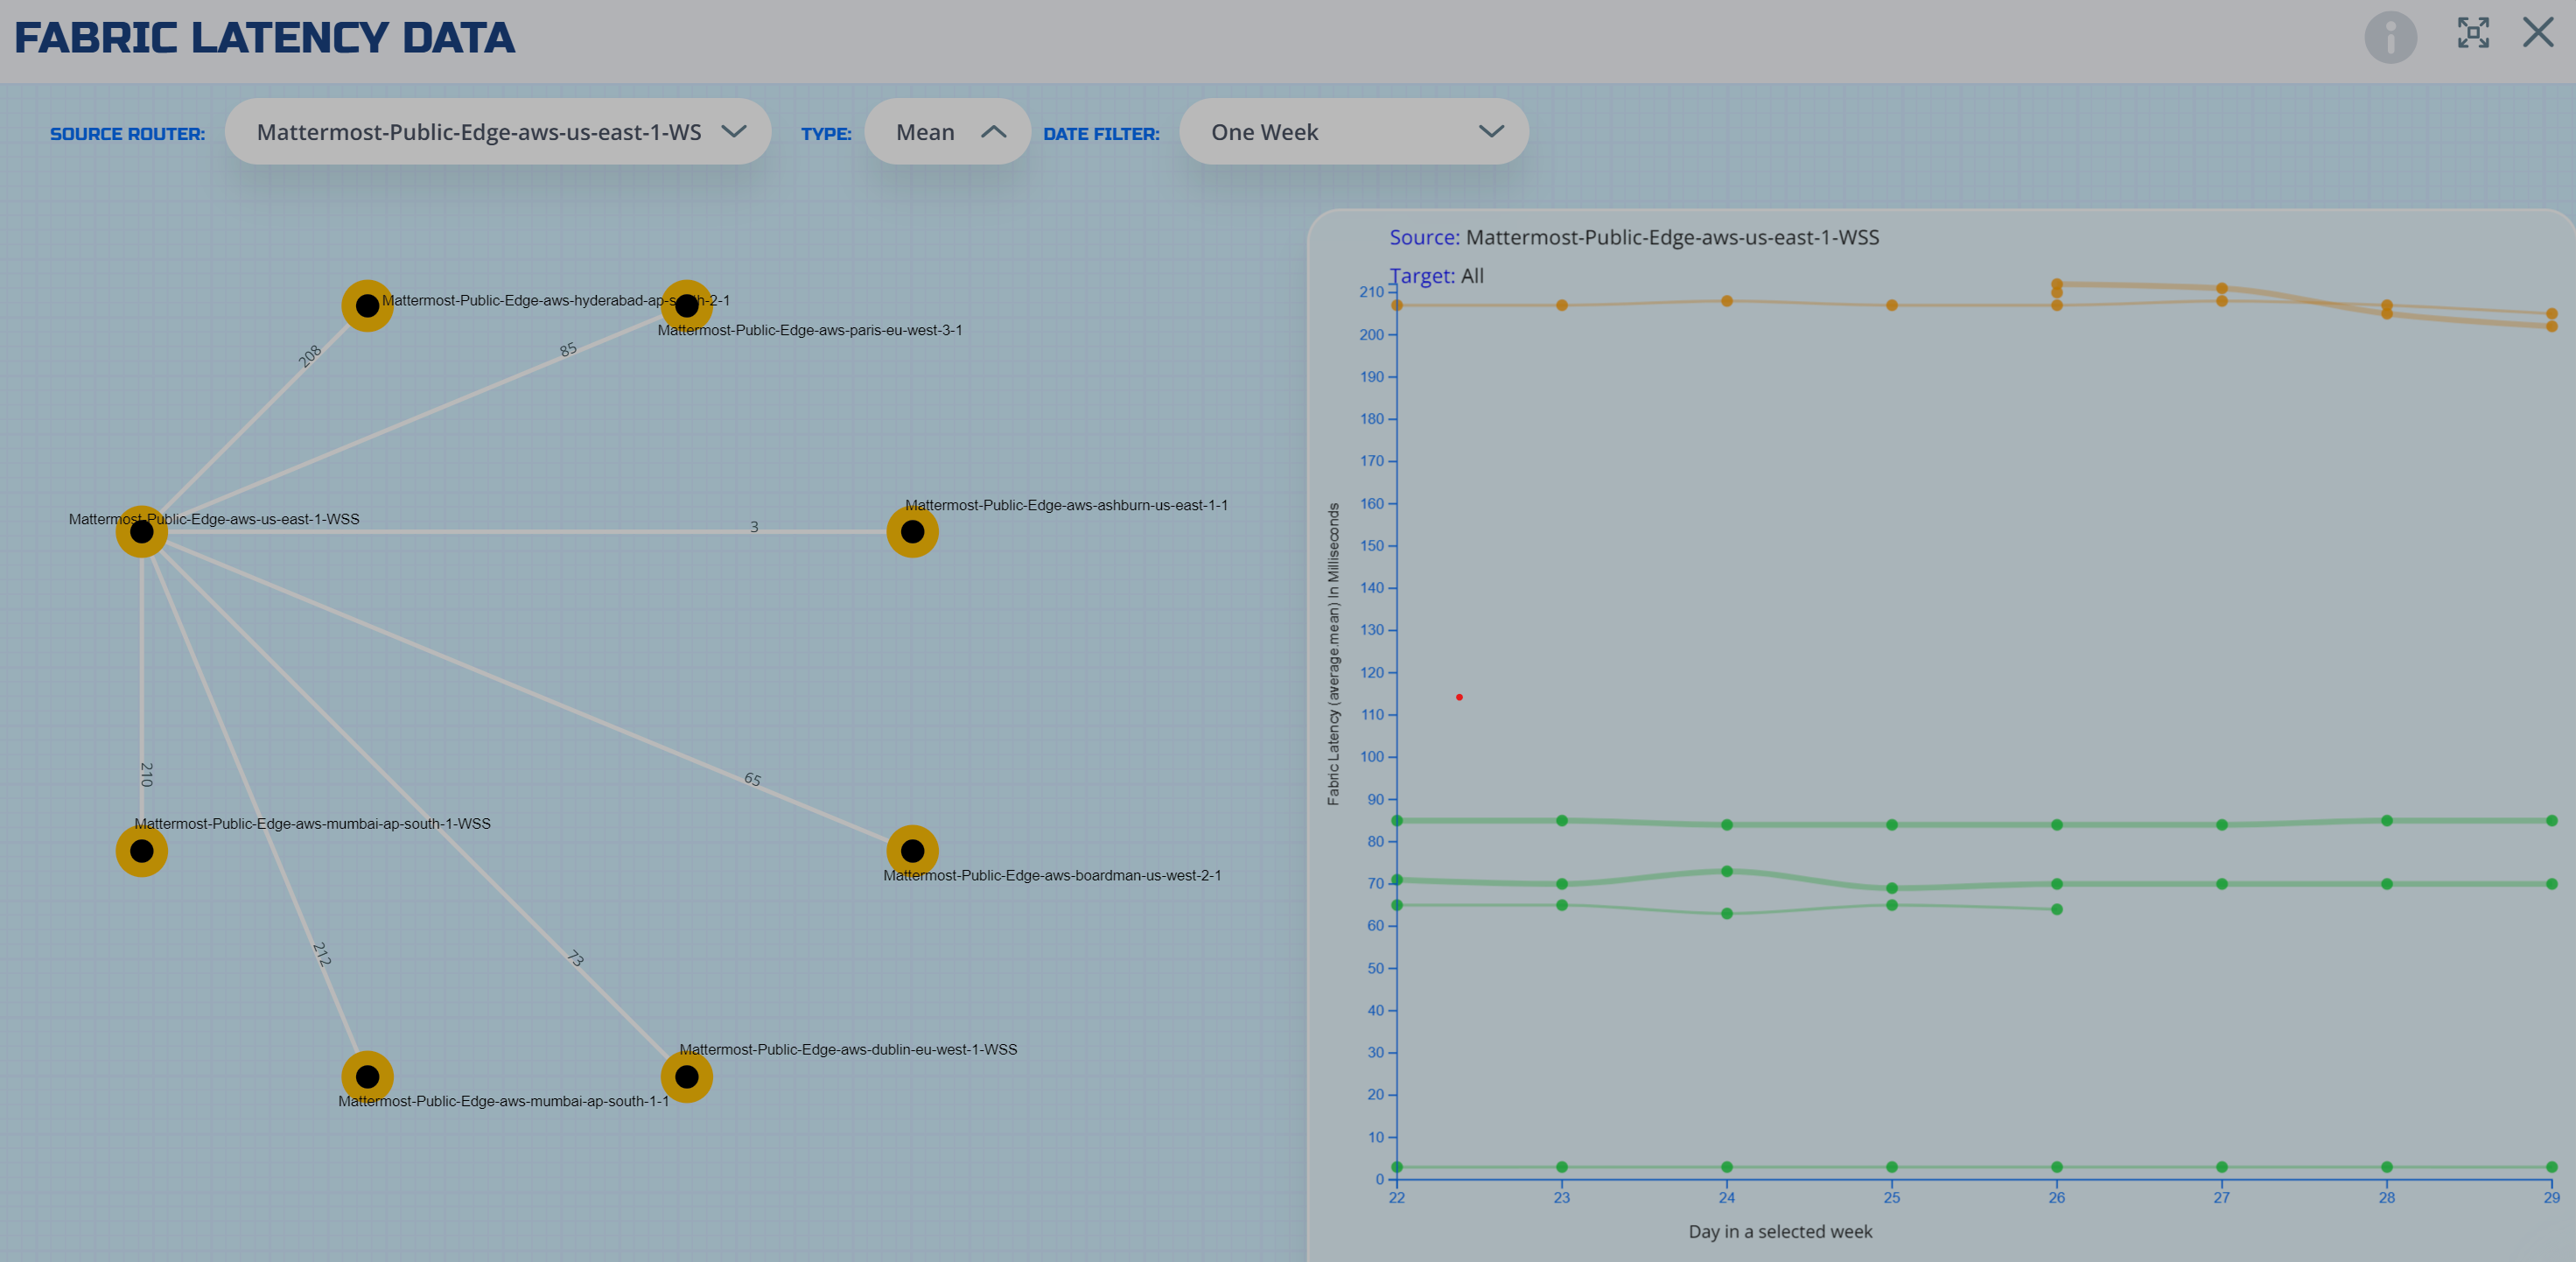2576x1262 pixels.
Task: Click the 208 latency link label
Action: (x=310, y=356)
